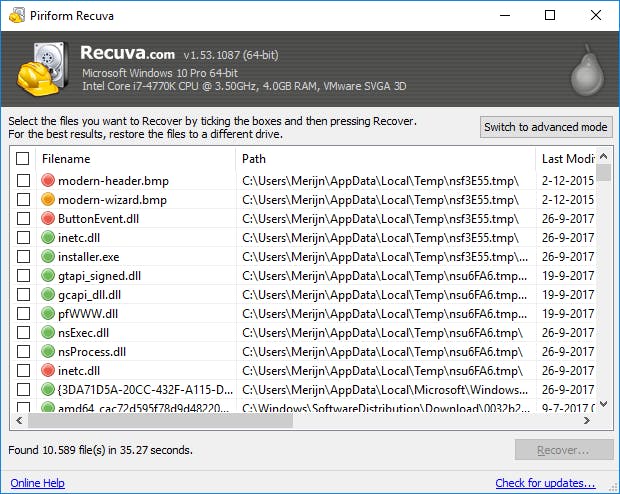Click the red status icon for ButtonEvent.dll
Image resolution: width=620 pixels, height=494 pixels.
click(48, 219)
